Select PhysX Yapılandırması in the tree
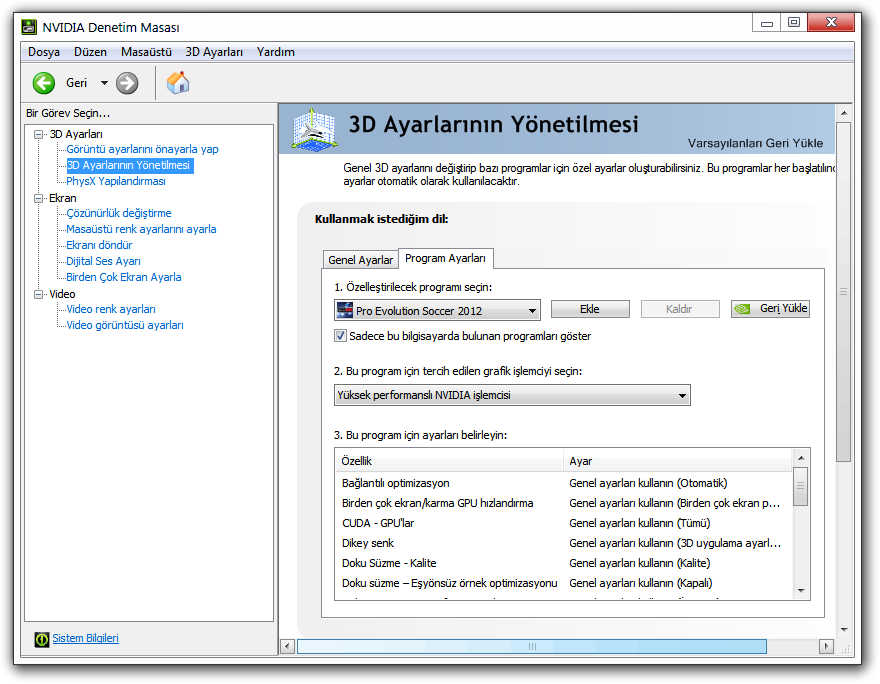Screen dimensions: 880x684 (115, 181)
